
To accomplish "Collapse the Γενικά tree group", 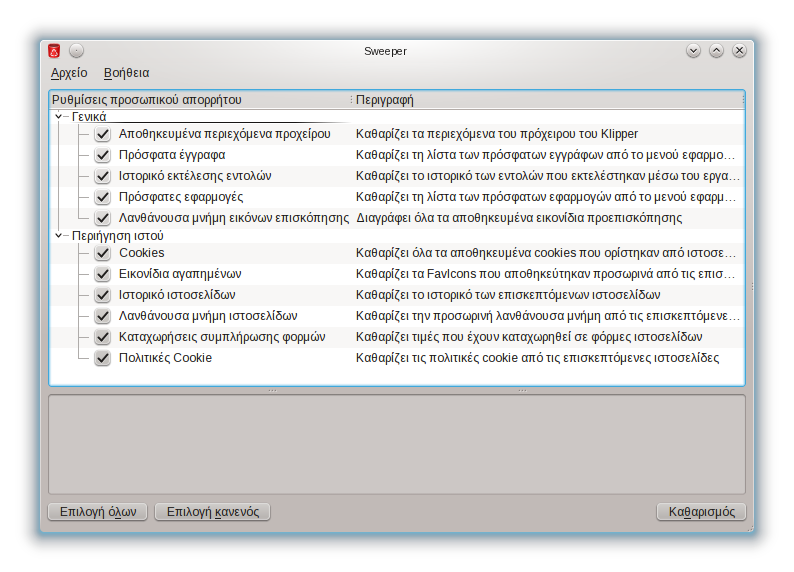I will click(x=58, y=117).
